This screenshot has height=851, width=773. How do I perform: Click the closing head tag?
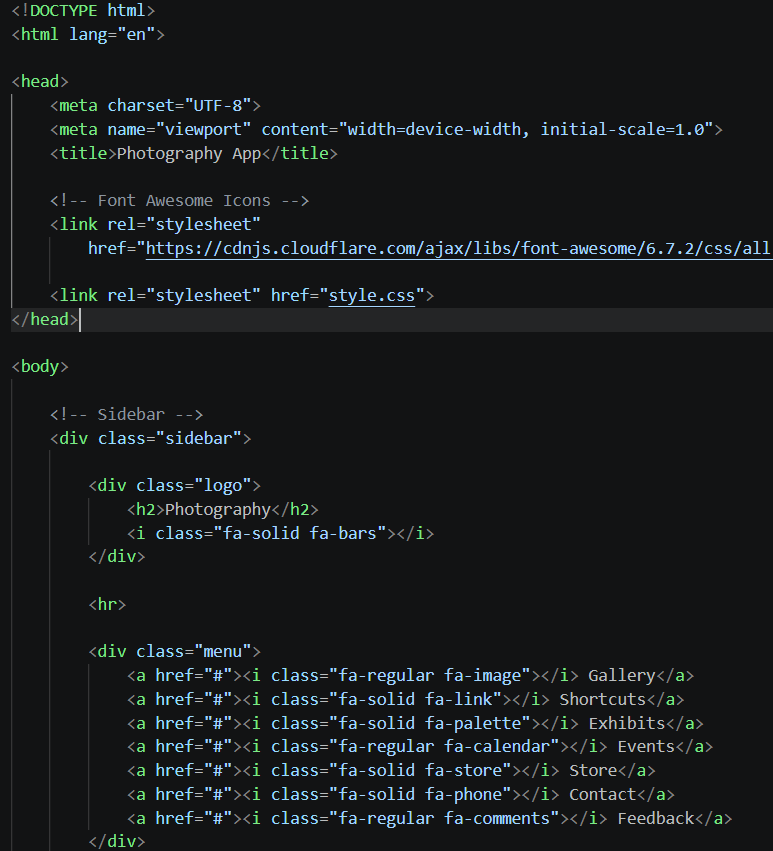(45, 320)
